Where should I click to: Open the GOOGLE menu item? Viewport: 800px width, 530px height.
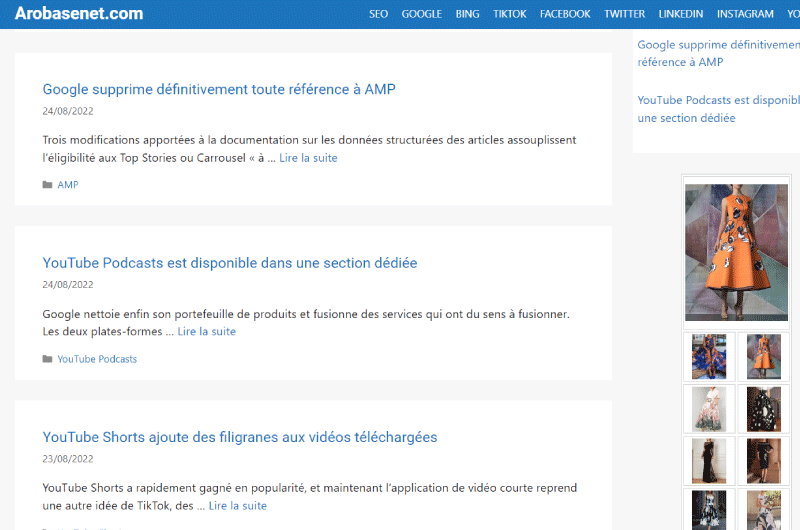click(421, 14)
